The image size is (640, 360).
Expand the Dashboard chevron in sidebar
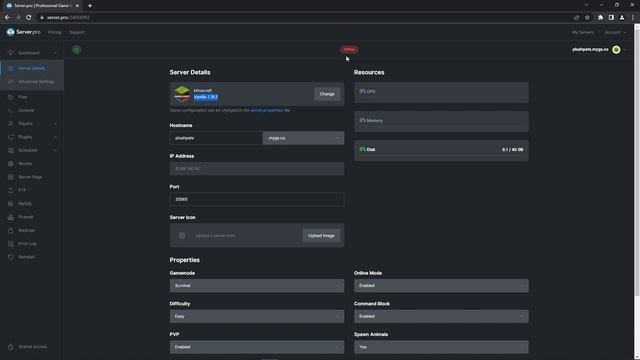[55, 53]
